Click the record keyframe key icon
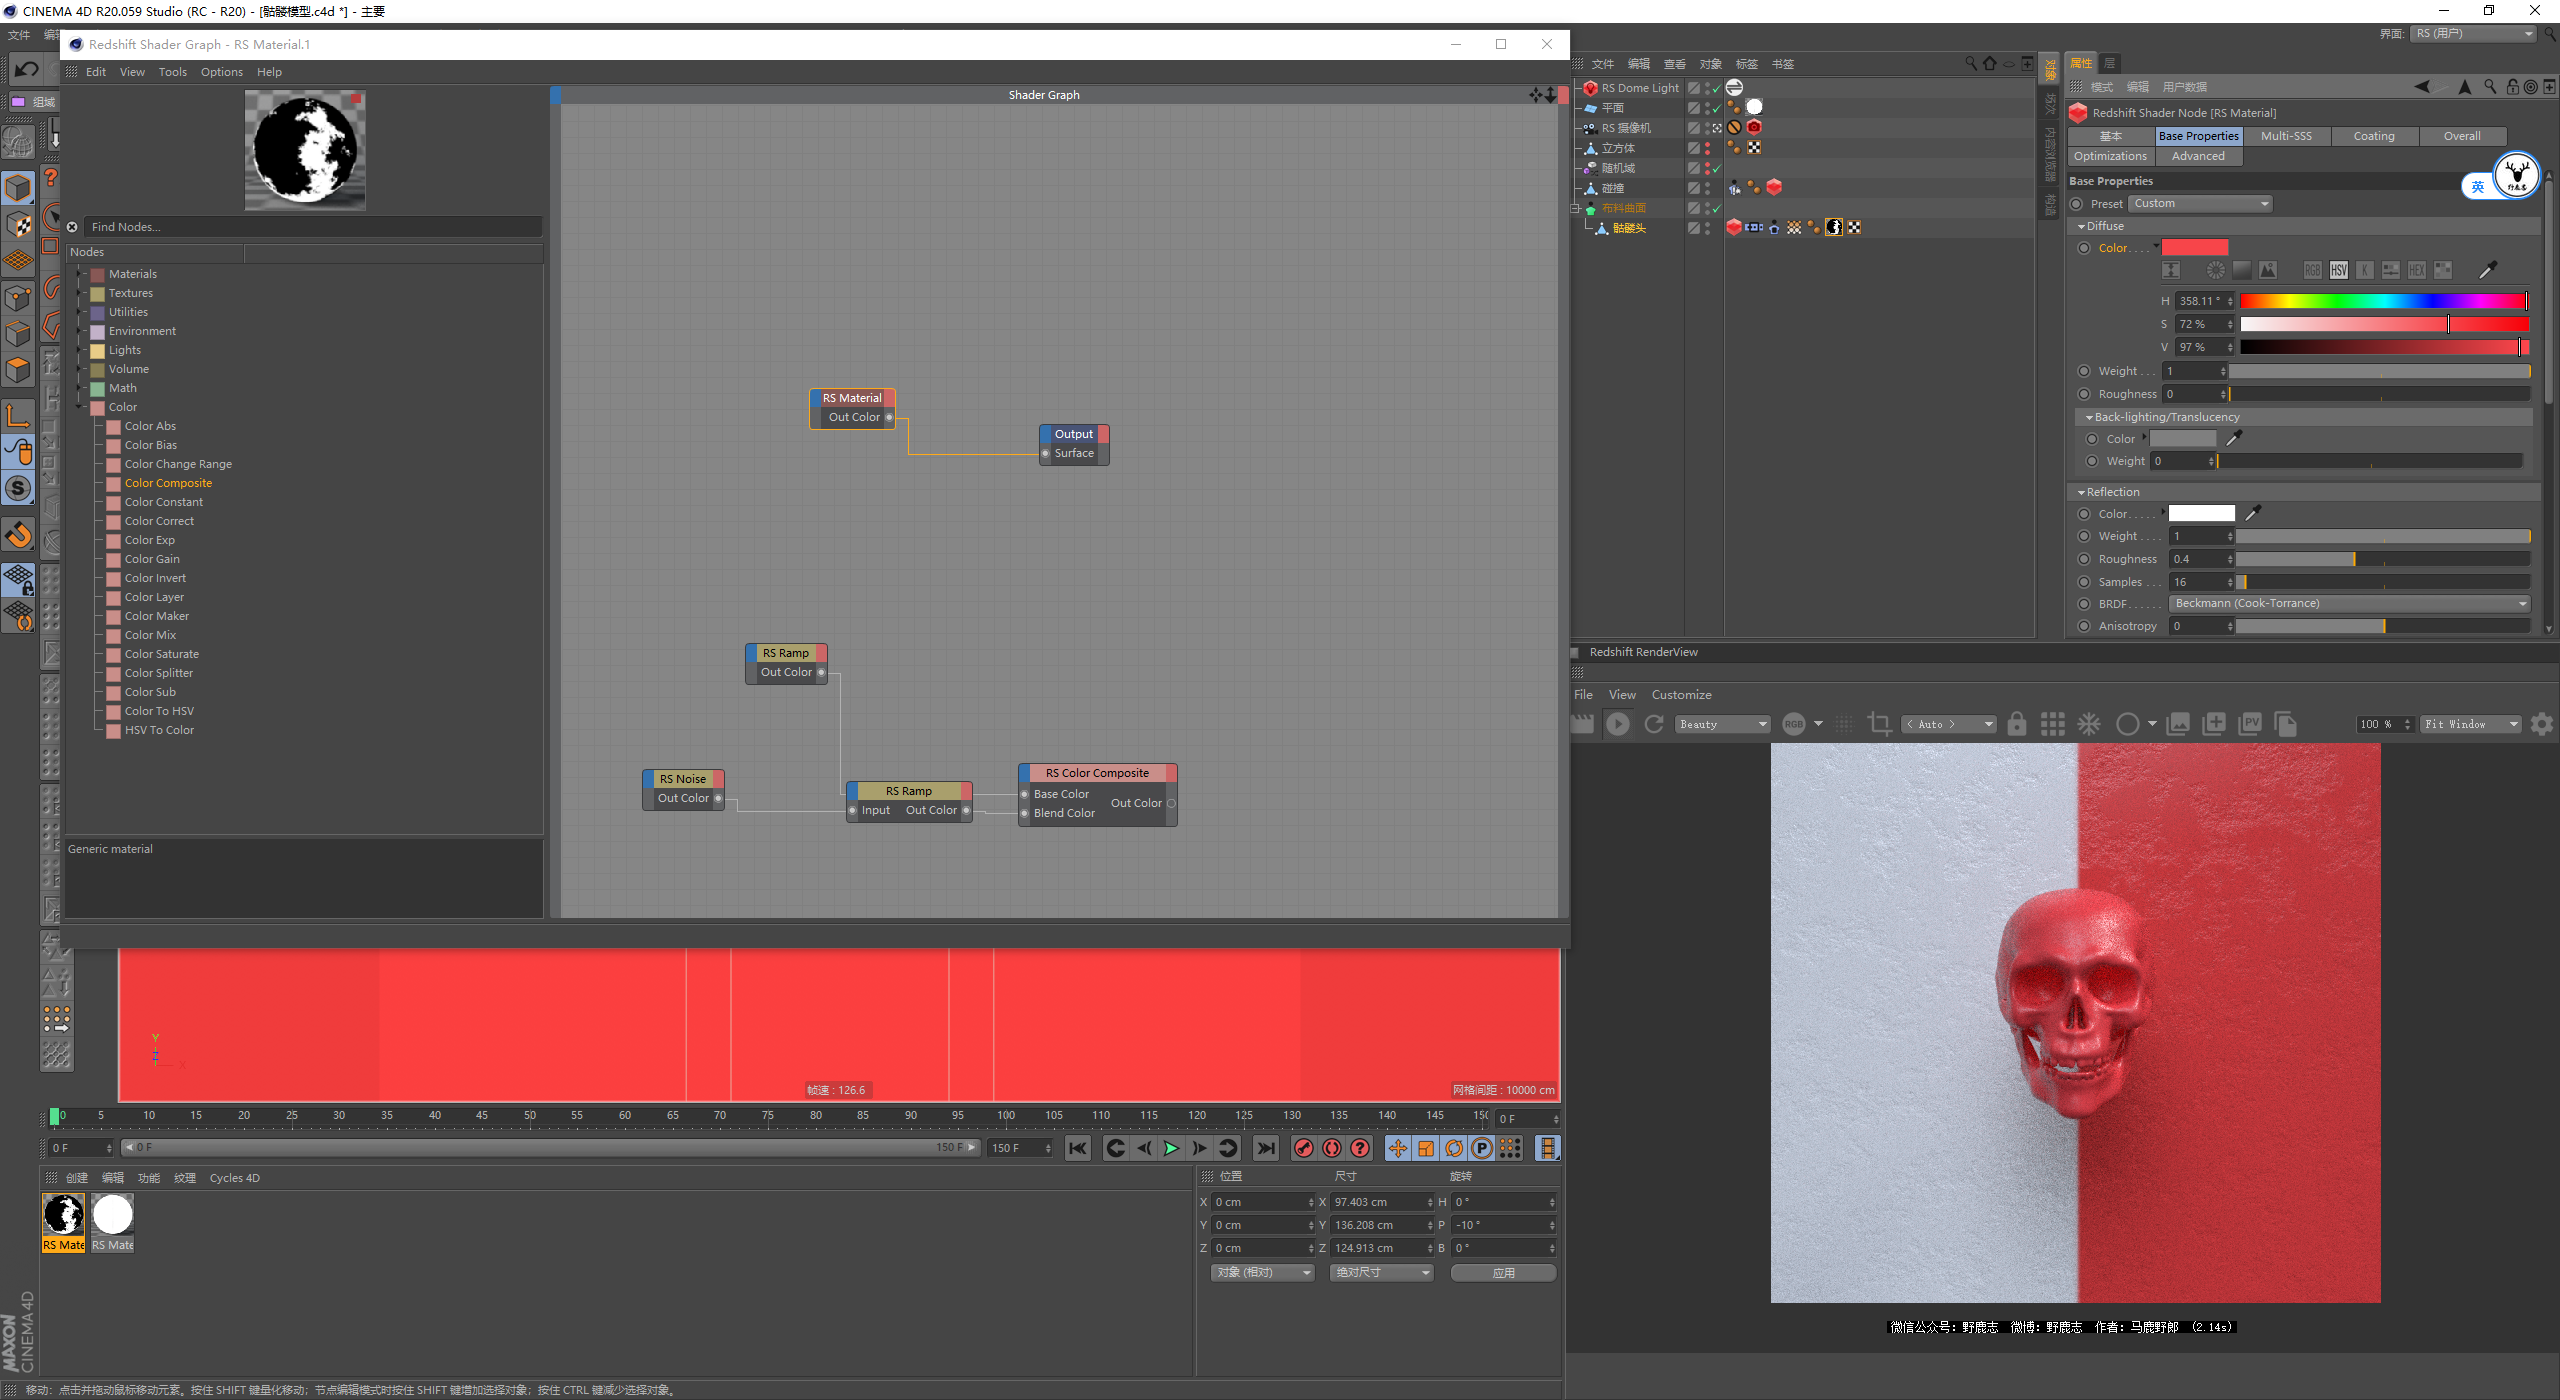2560x1400 pixels. click(1303, 1148)
